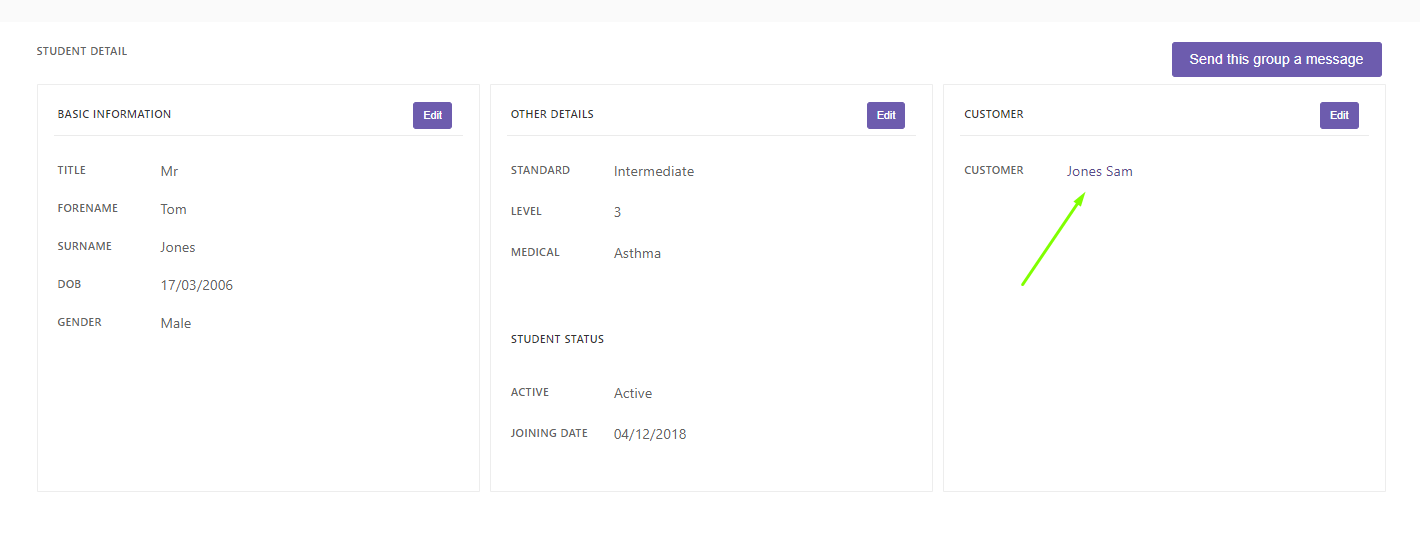
Task: Click the forename value Tom
Action: [173, 209]
